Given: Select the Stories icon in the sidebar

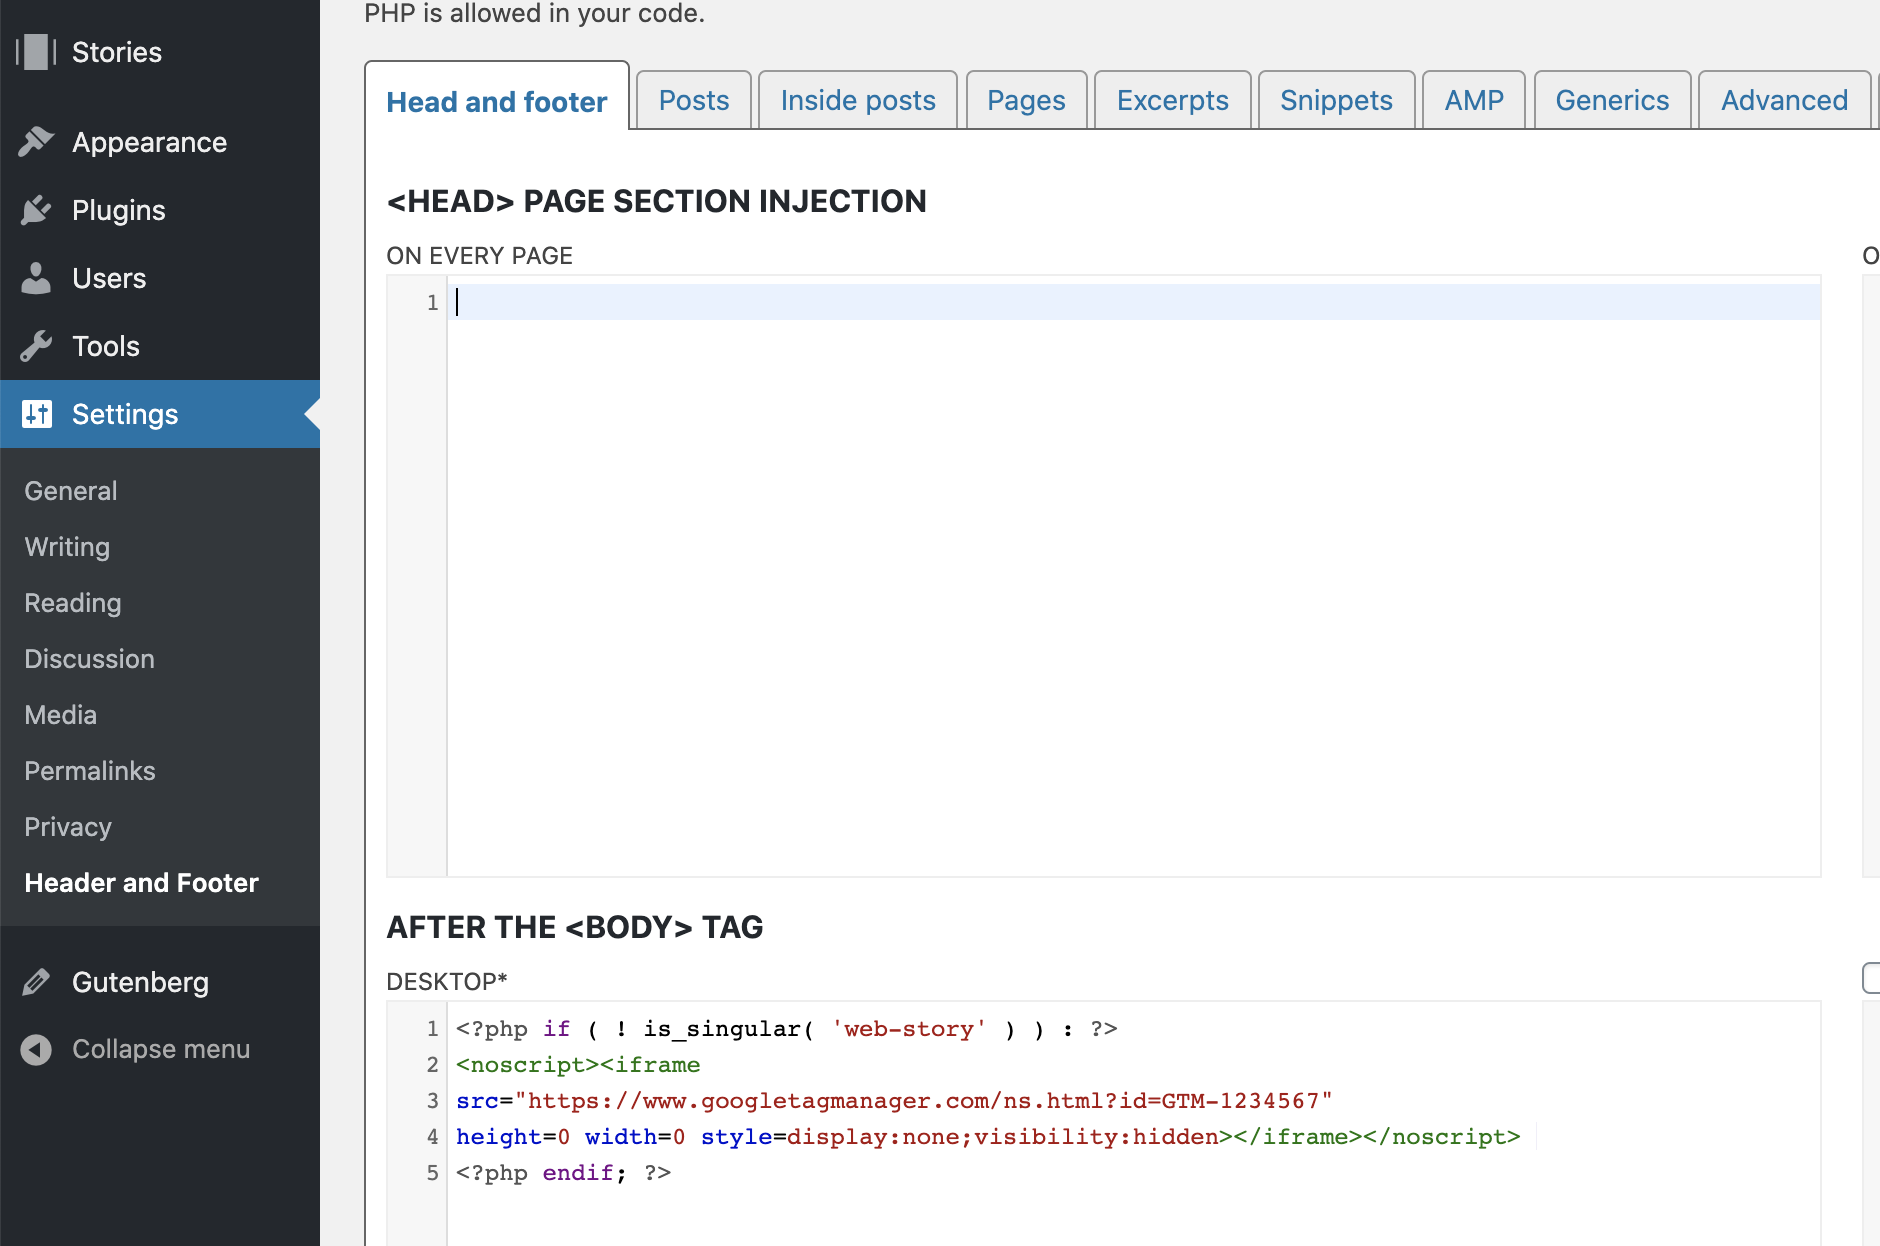Looking at the screenshot, I should (x=36, y=51).
